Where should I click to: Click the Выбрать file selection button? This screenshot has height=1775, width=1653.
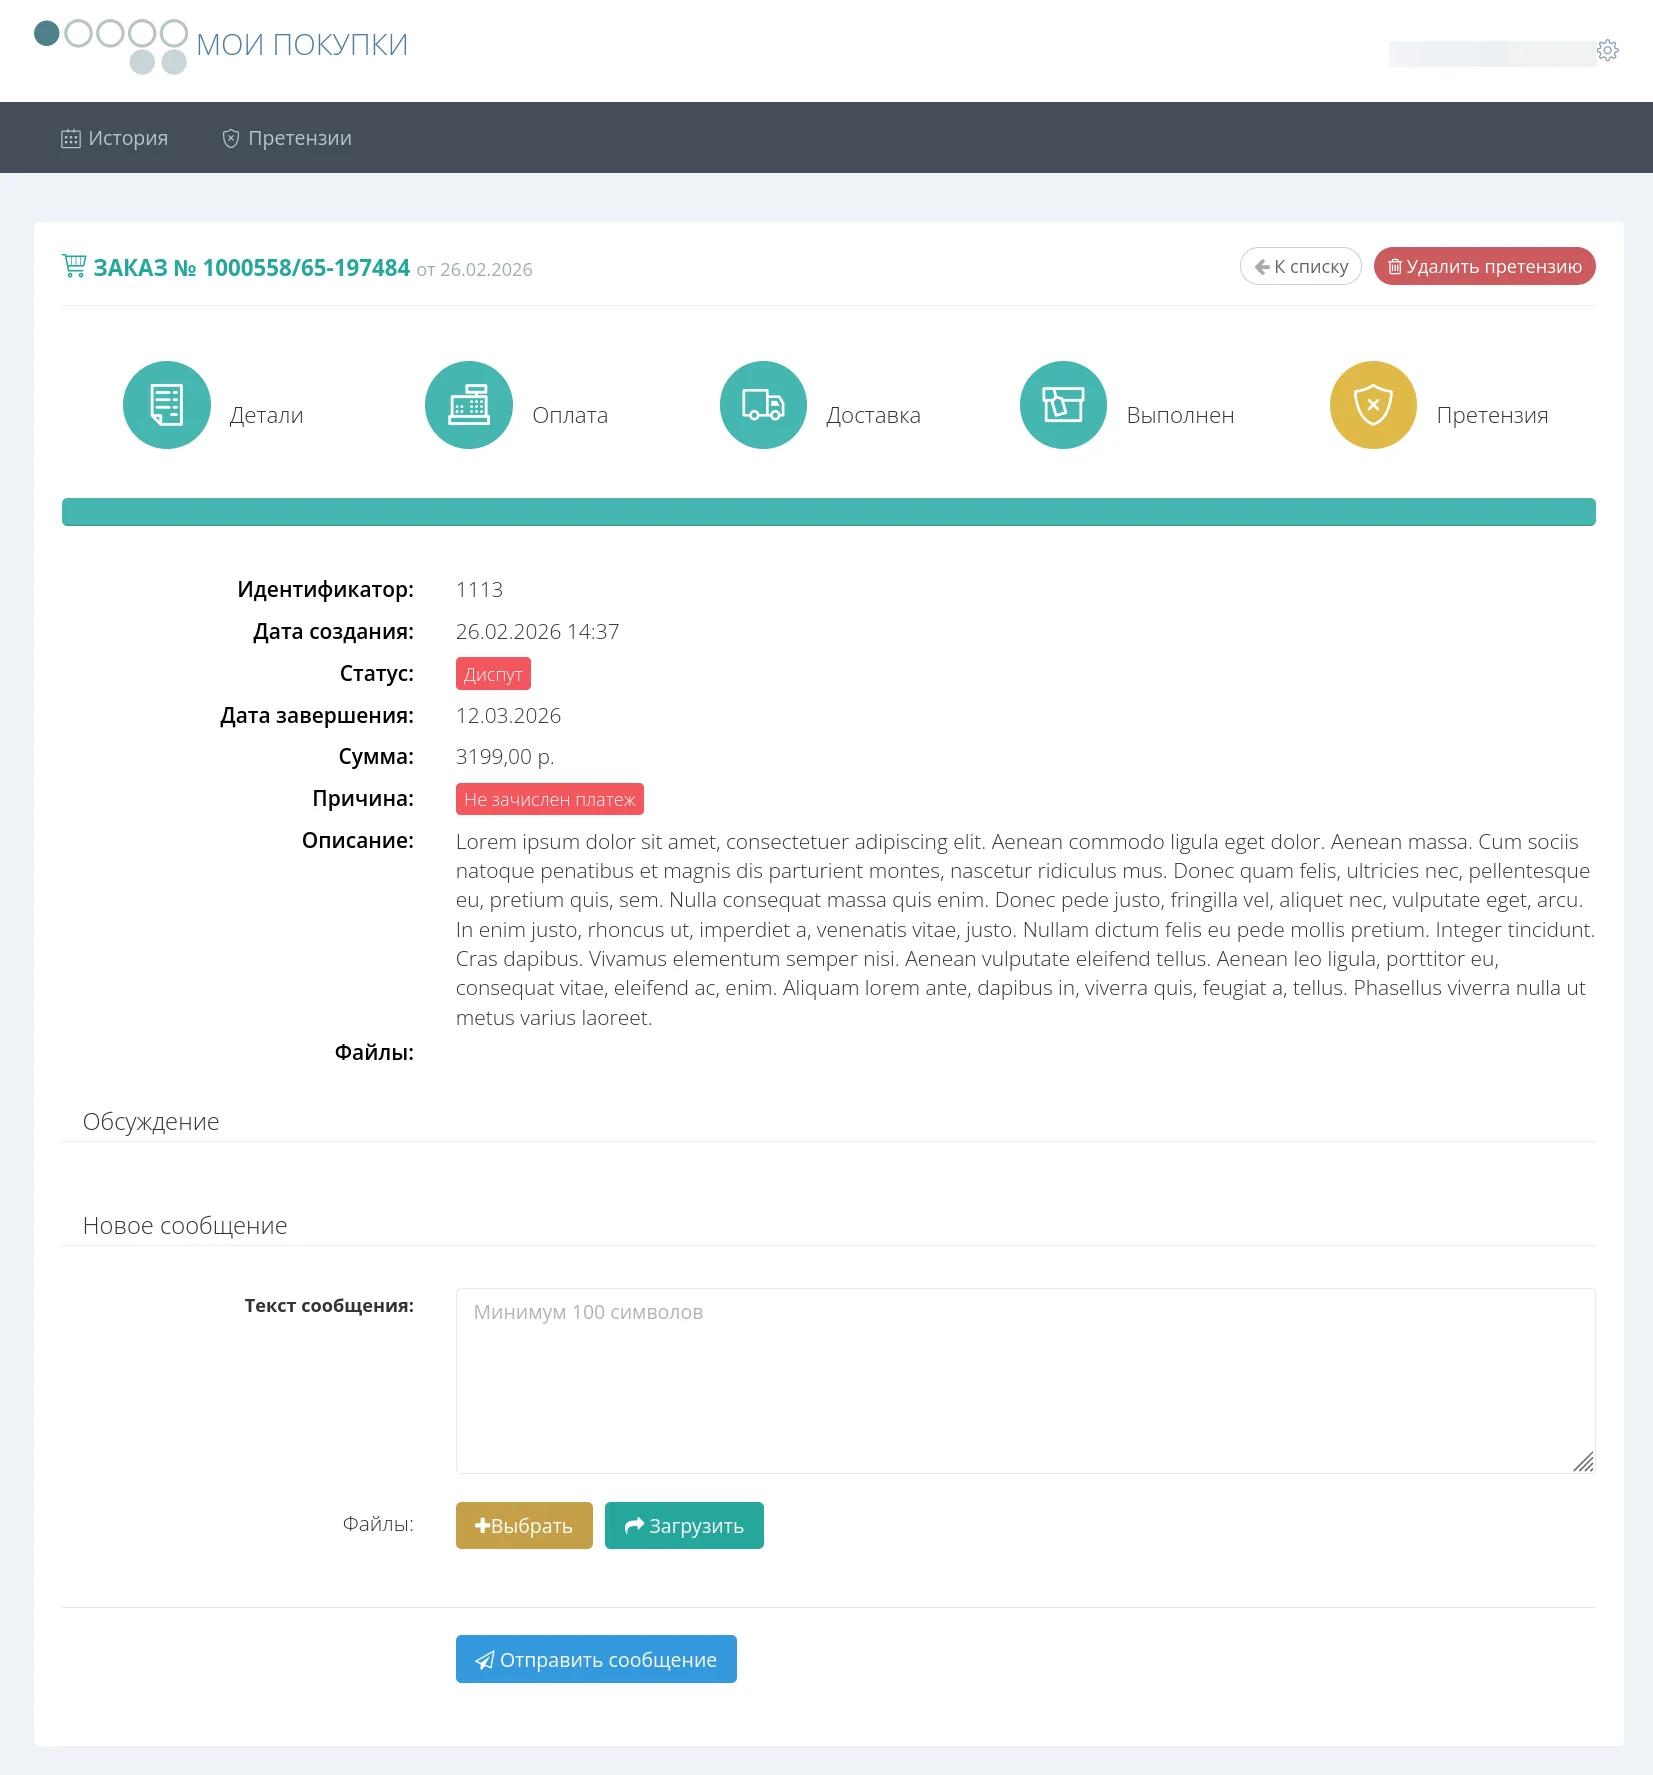coord(524,1525)
